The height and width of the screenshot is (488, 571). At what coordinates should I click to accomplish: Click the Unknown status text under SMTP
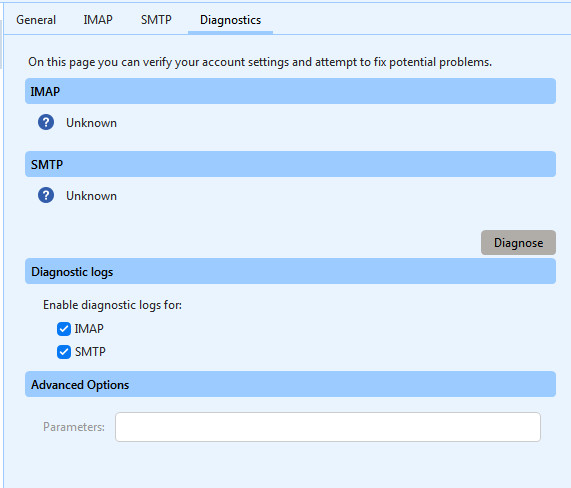[91, 196]
